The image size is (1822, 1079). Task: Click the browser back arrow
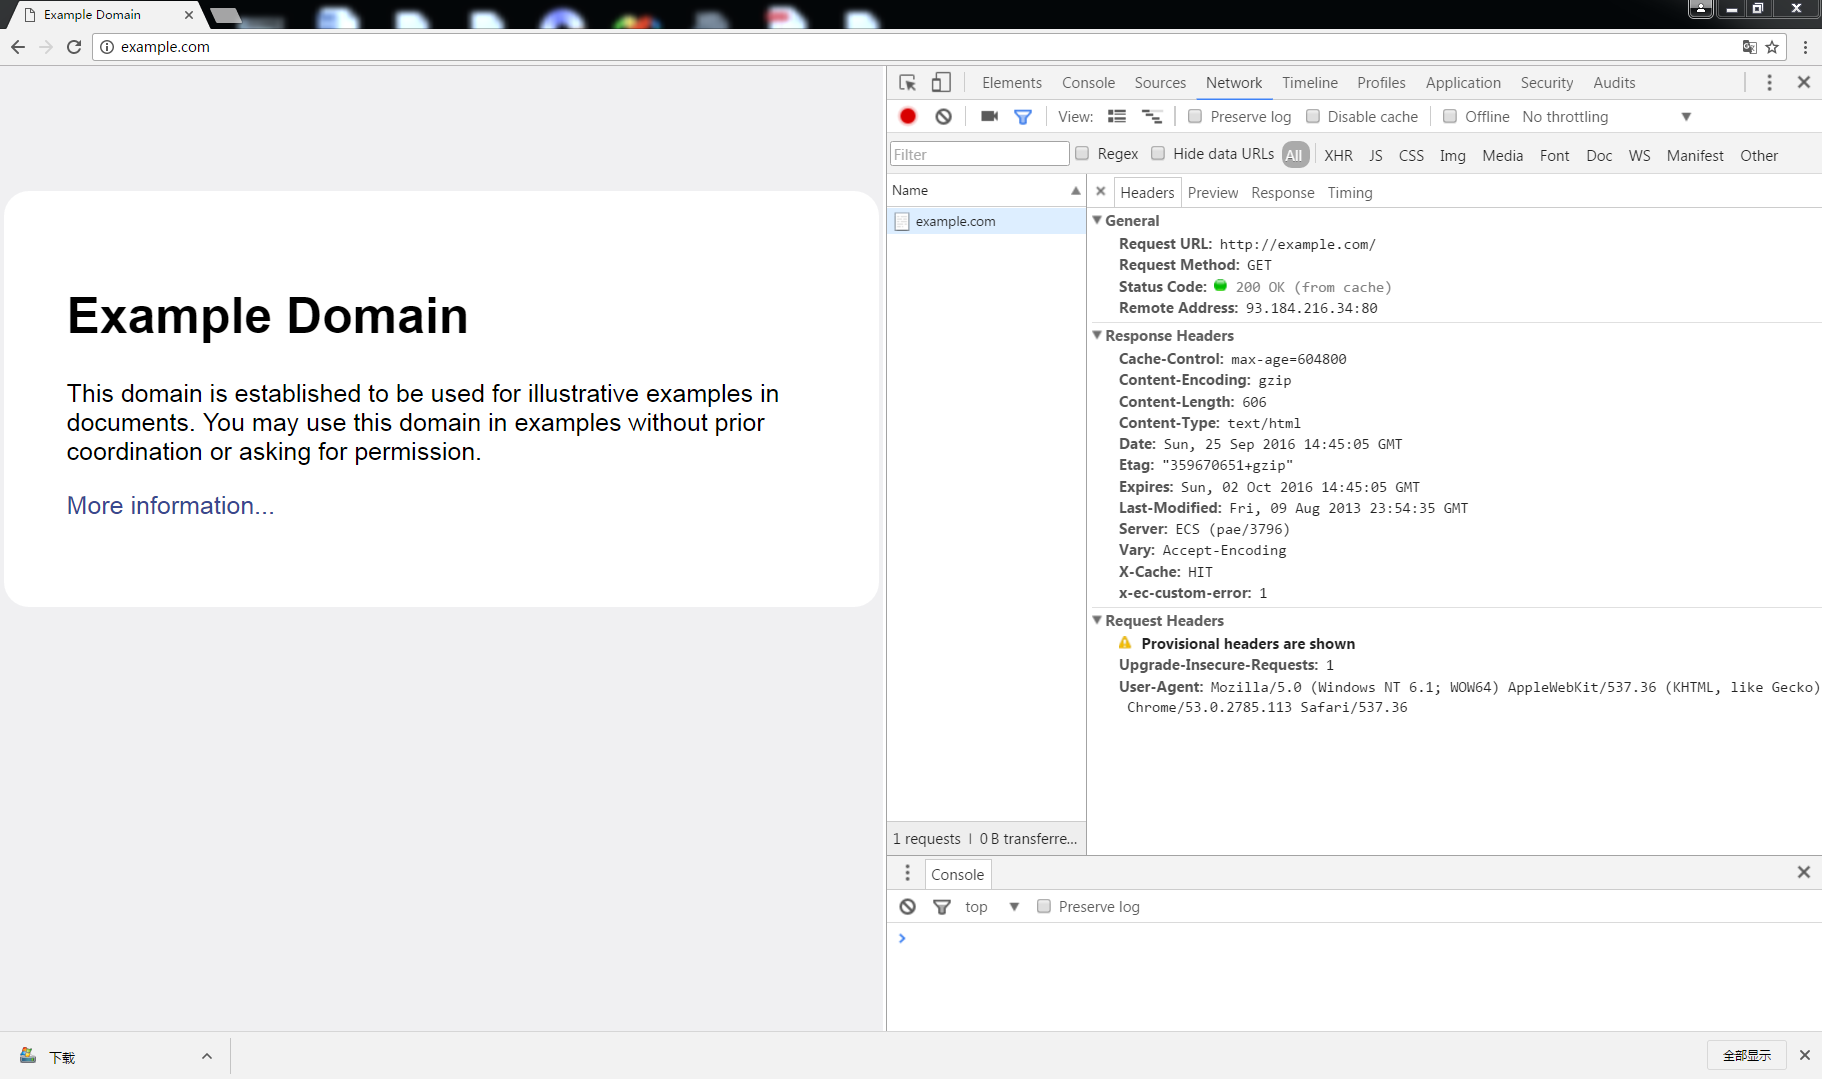18,47
